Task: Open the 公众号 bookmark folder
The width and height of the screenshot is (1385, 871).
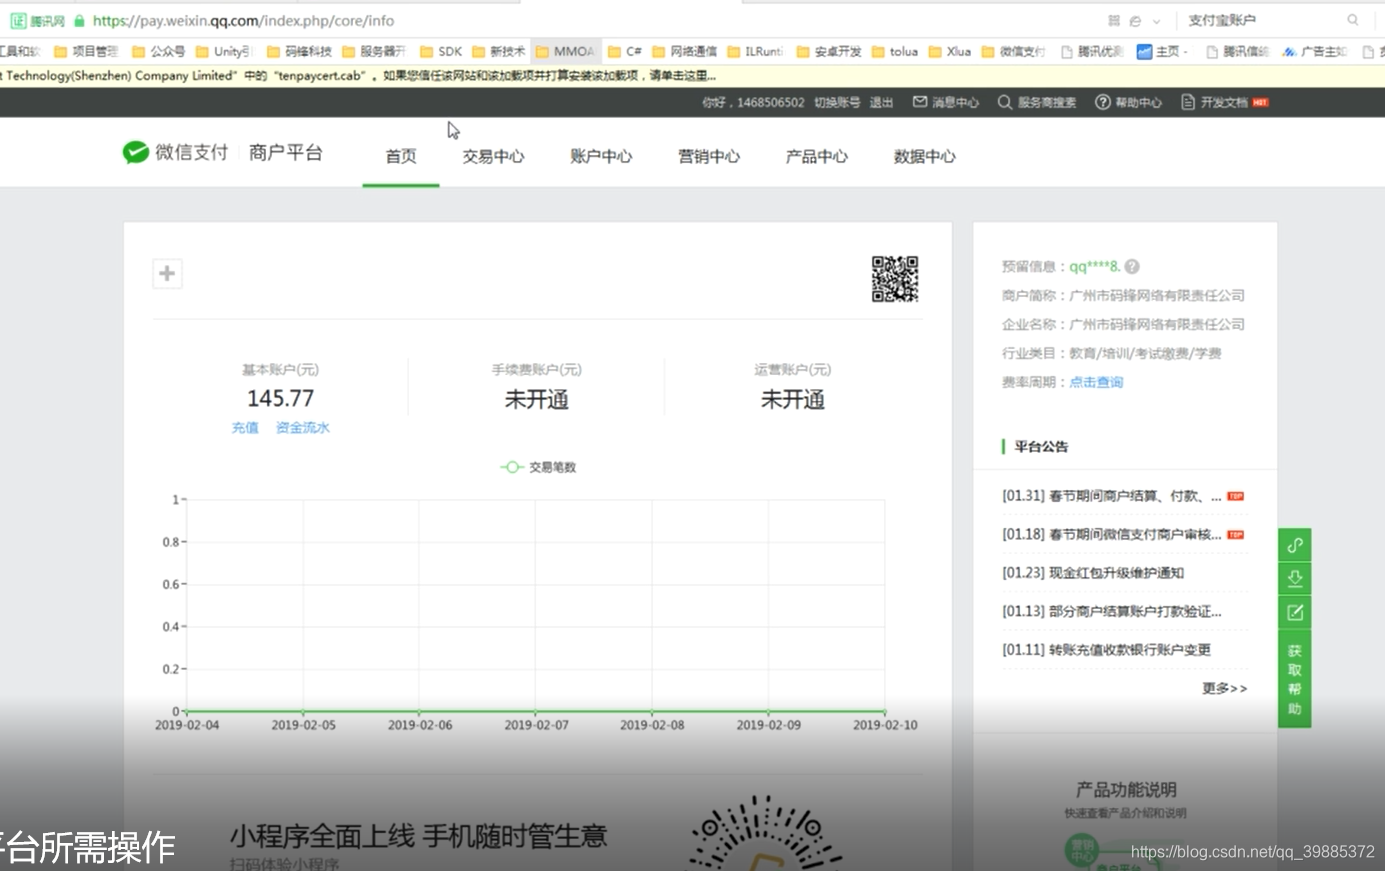Action: point(158,51)
